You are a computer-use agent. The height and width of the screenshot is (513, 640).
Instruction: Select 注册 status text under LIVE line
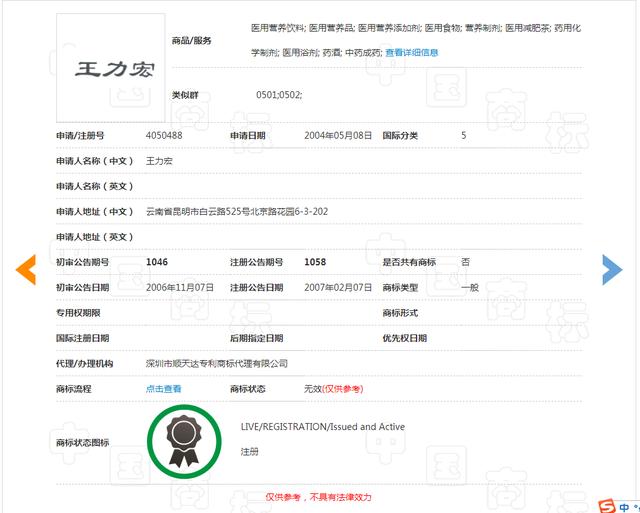(x=249, y=452)
